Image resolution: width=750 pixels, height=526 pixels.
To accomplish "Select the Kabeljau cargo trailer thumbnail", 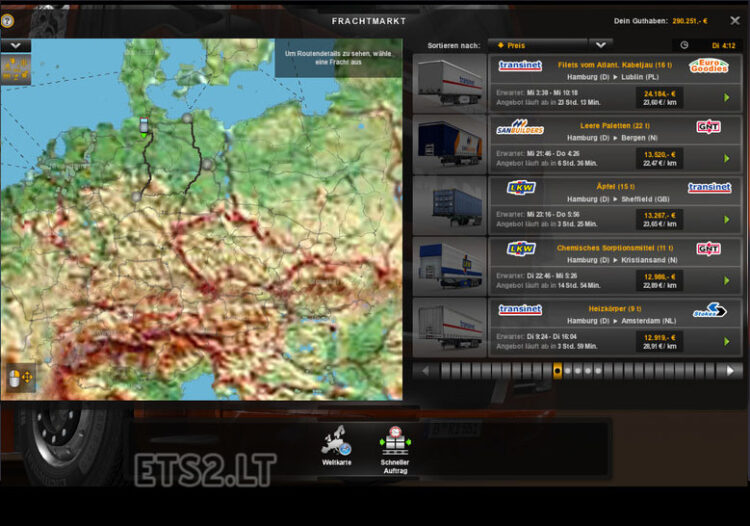I will click(450, 83).
